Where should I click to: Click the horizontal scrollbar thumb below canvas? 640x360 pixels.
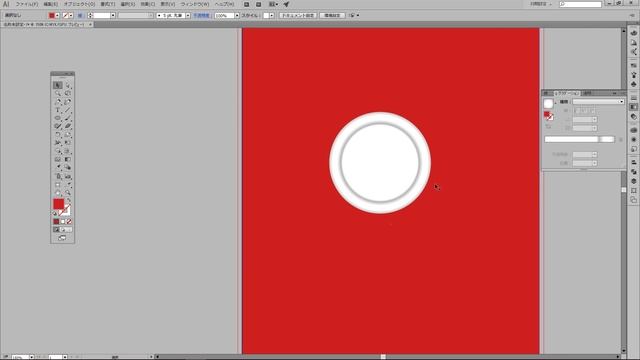tap(382, 357)
